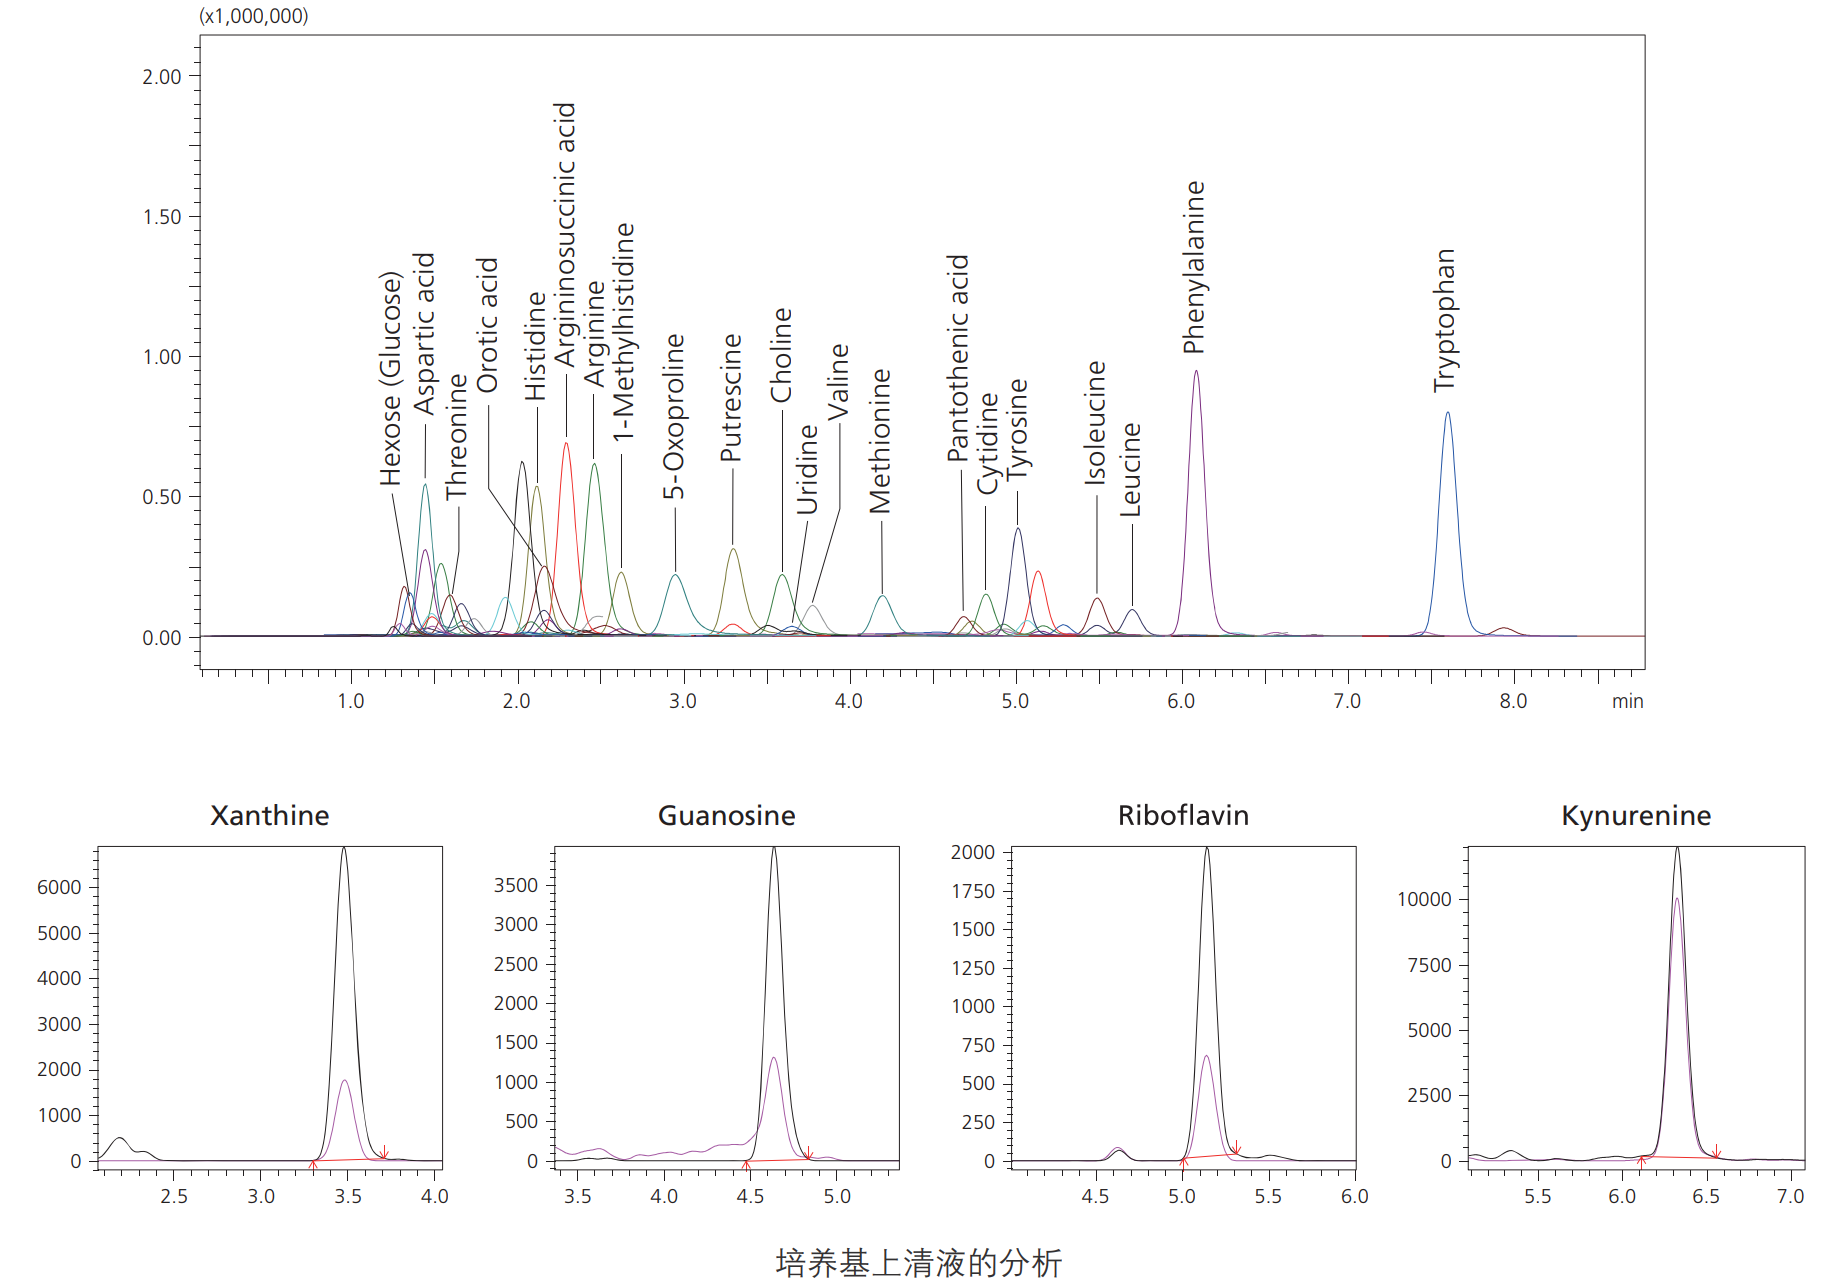Click the Putrescine label text

coord(731,398)
